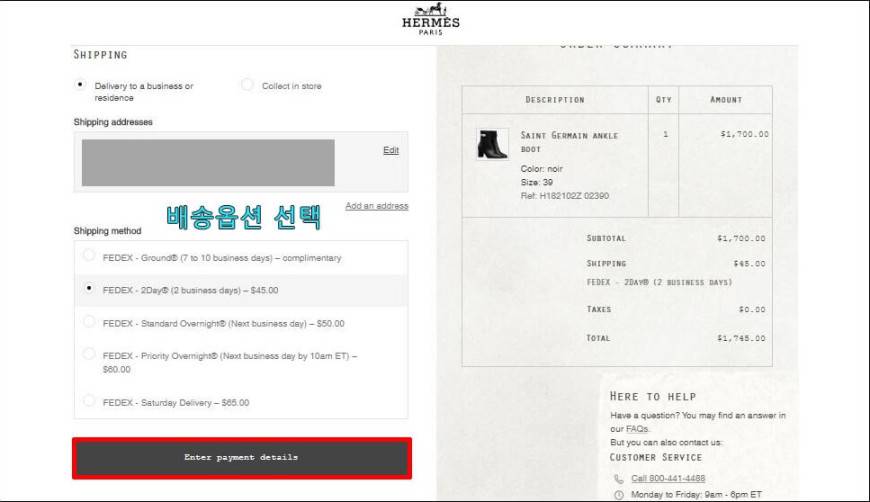The height and width of the screenshot is (502, 870).
Task: Select the Collect in store option
Action: coord(247,84)
